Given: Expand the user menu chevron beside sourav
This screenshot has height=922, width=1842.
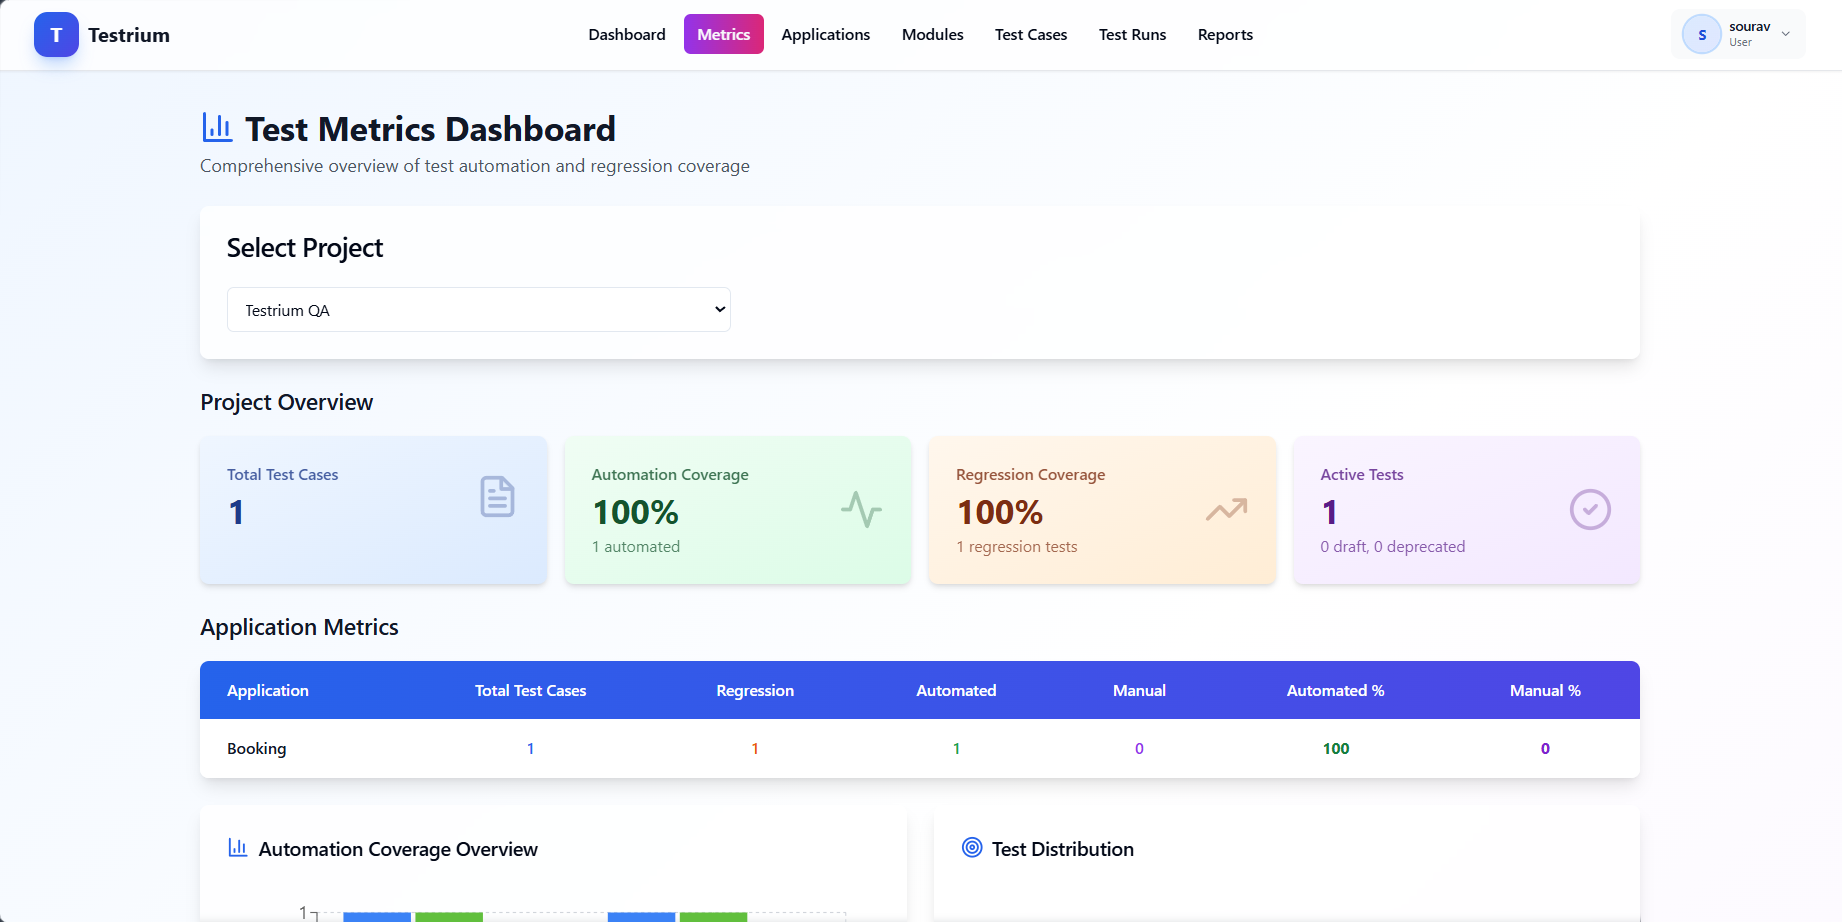Looking at the screenshot, I should 1786,35.
